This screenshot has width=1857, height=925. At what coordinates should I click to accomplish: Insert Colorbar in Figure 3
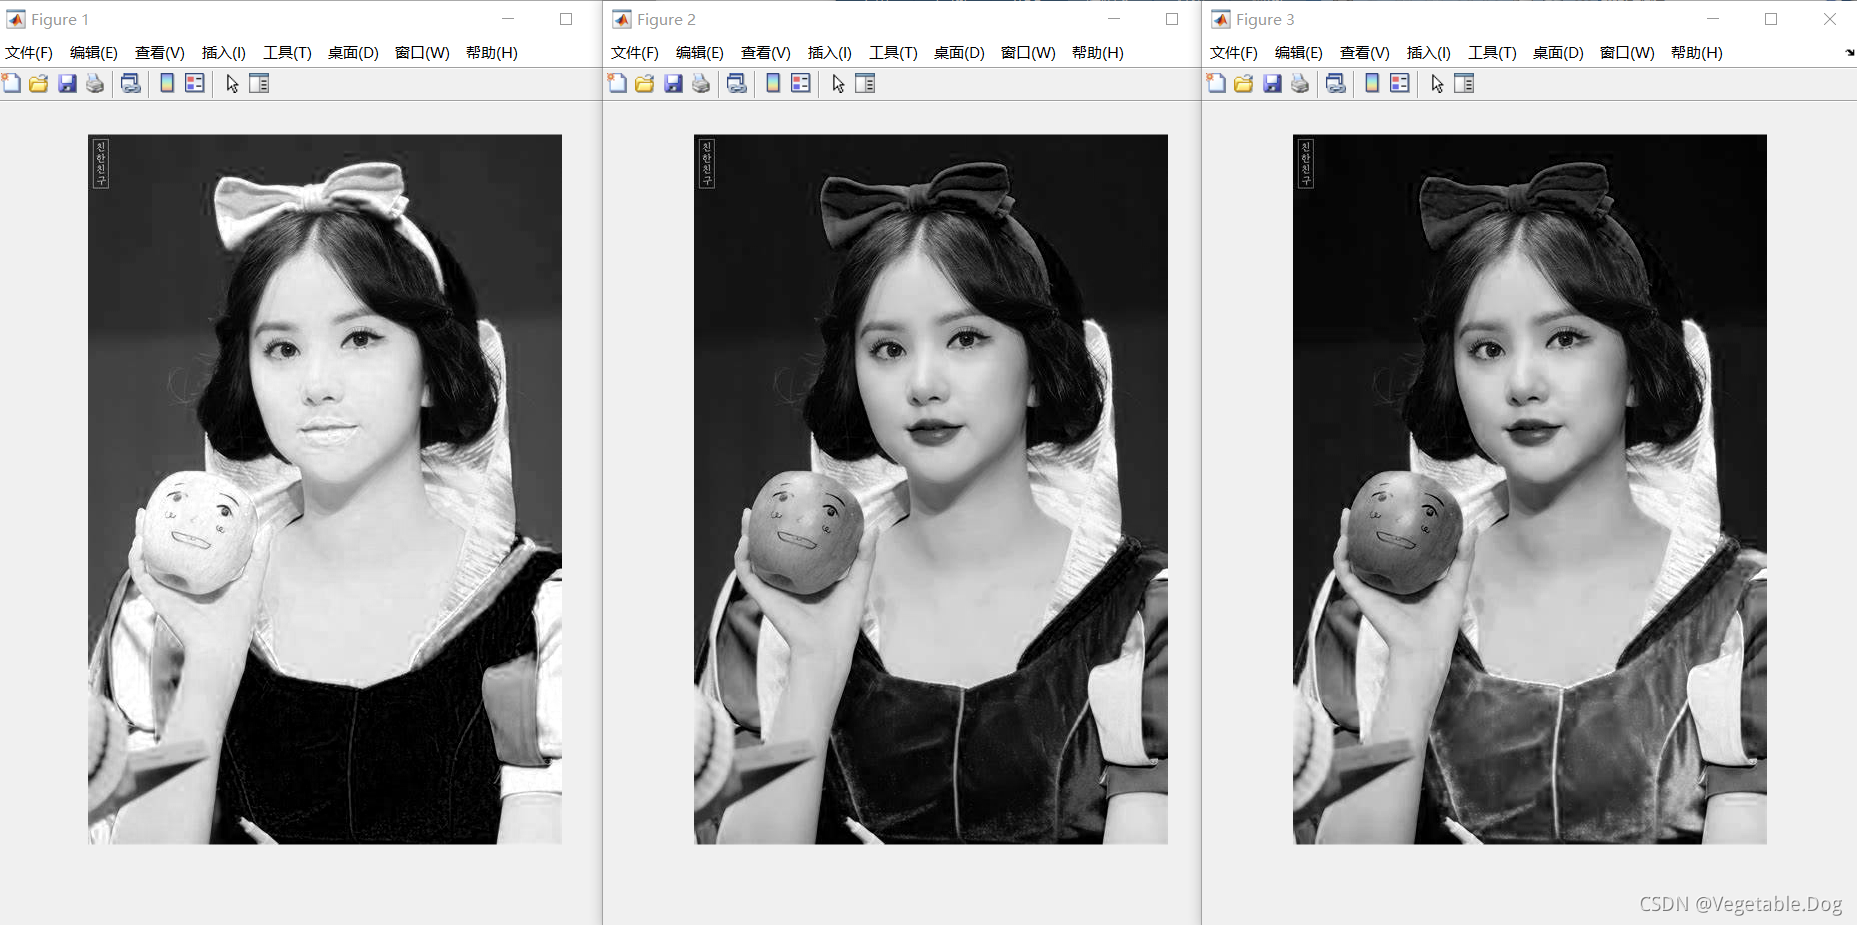point(1372,83)
